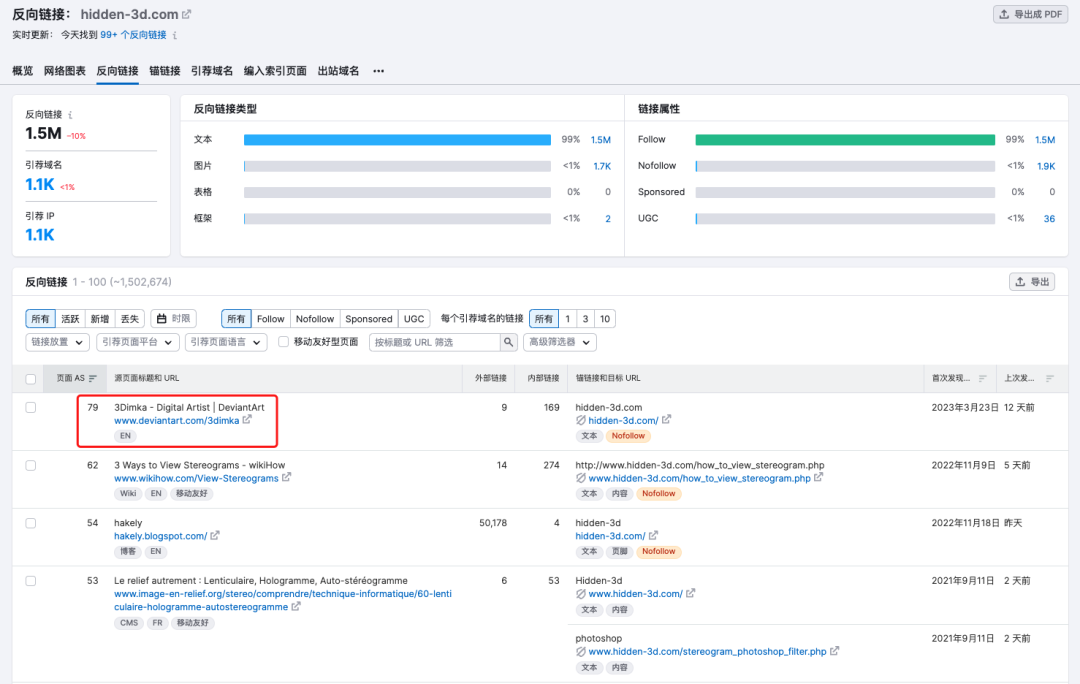This screenshot has width=1080, height=684.
Task: Open external icon beside www.hidden-3d.com/ in Hidden-3d row
Action: [x=690, y=592]
